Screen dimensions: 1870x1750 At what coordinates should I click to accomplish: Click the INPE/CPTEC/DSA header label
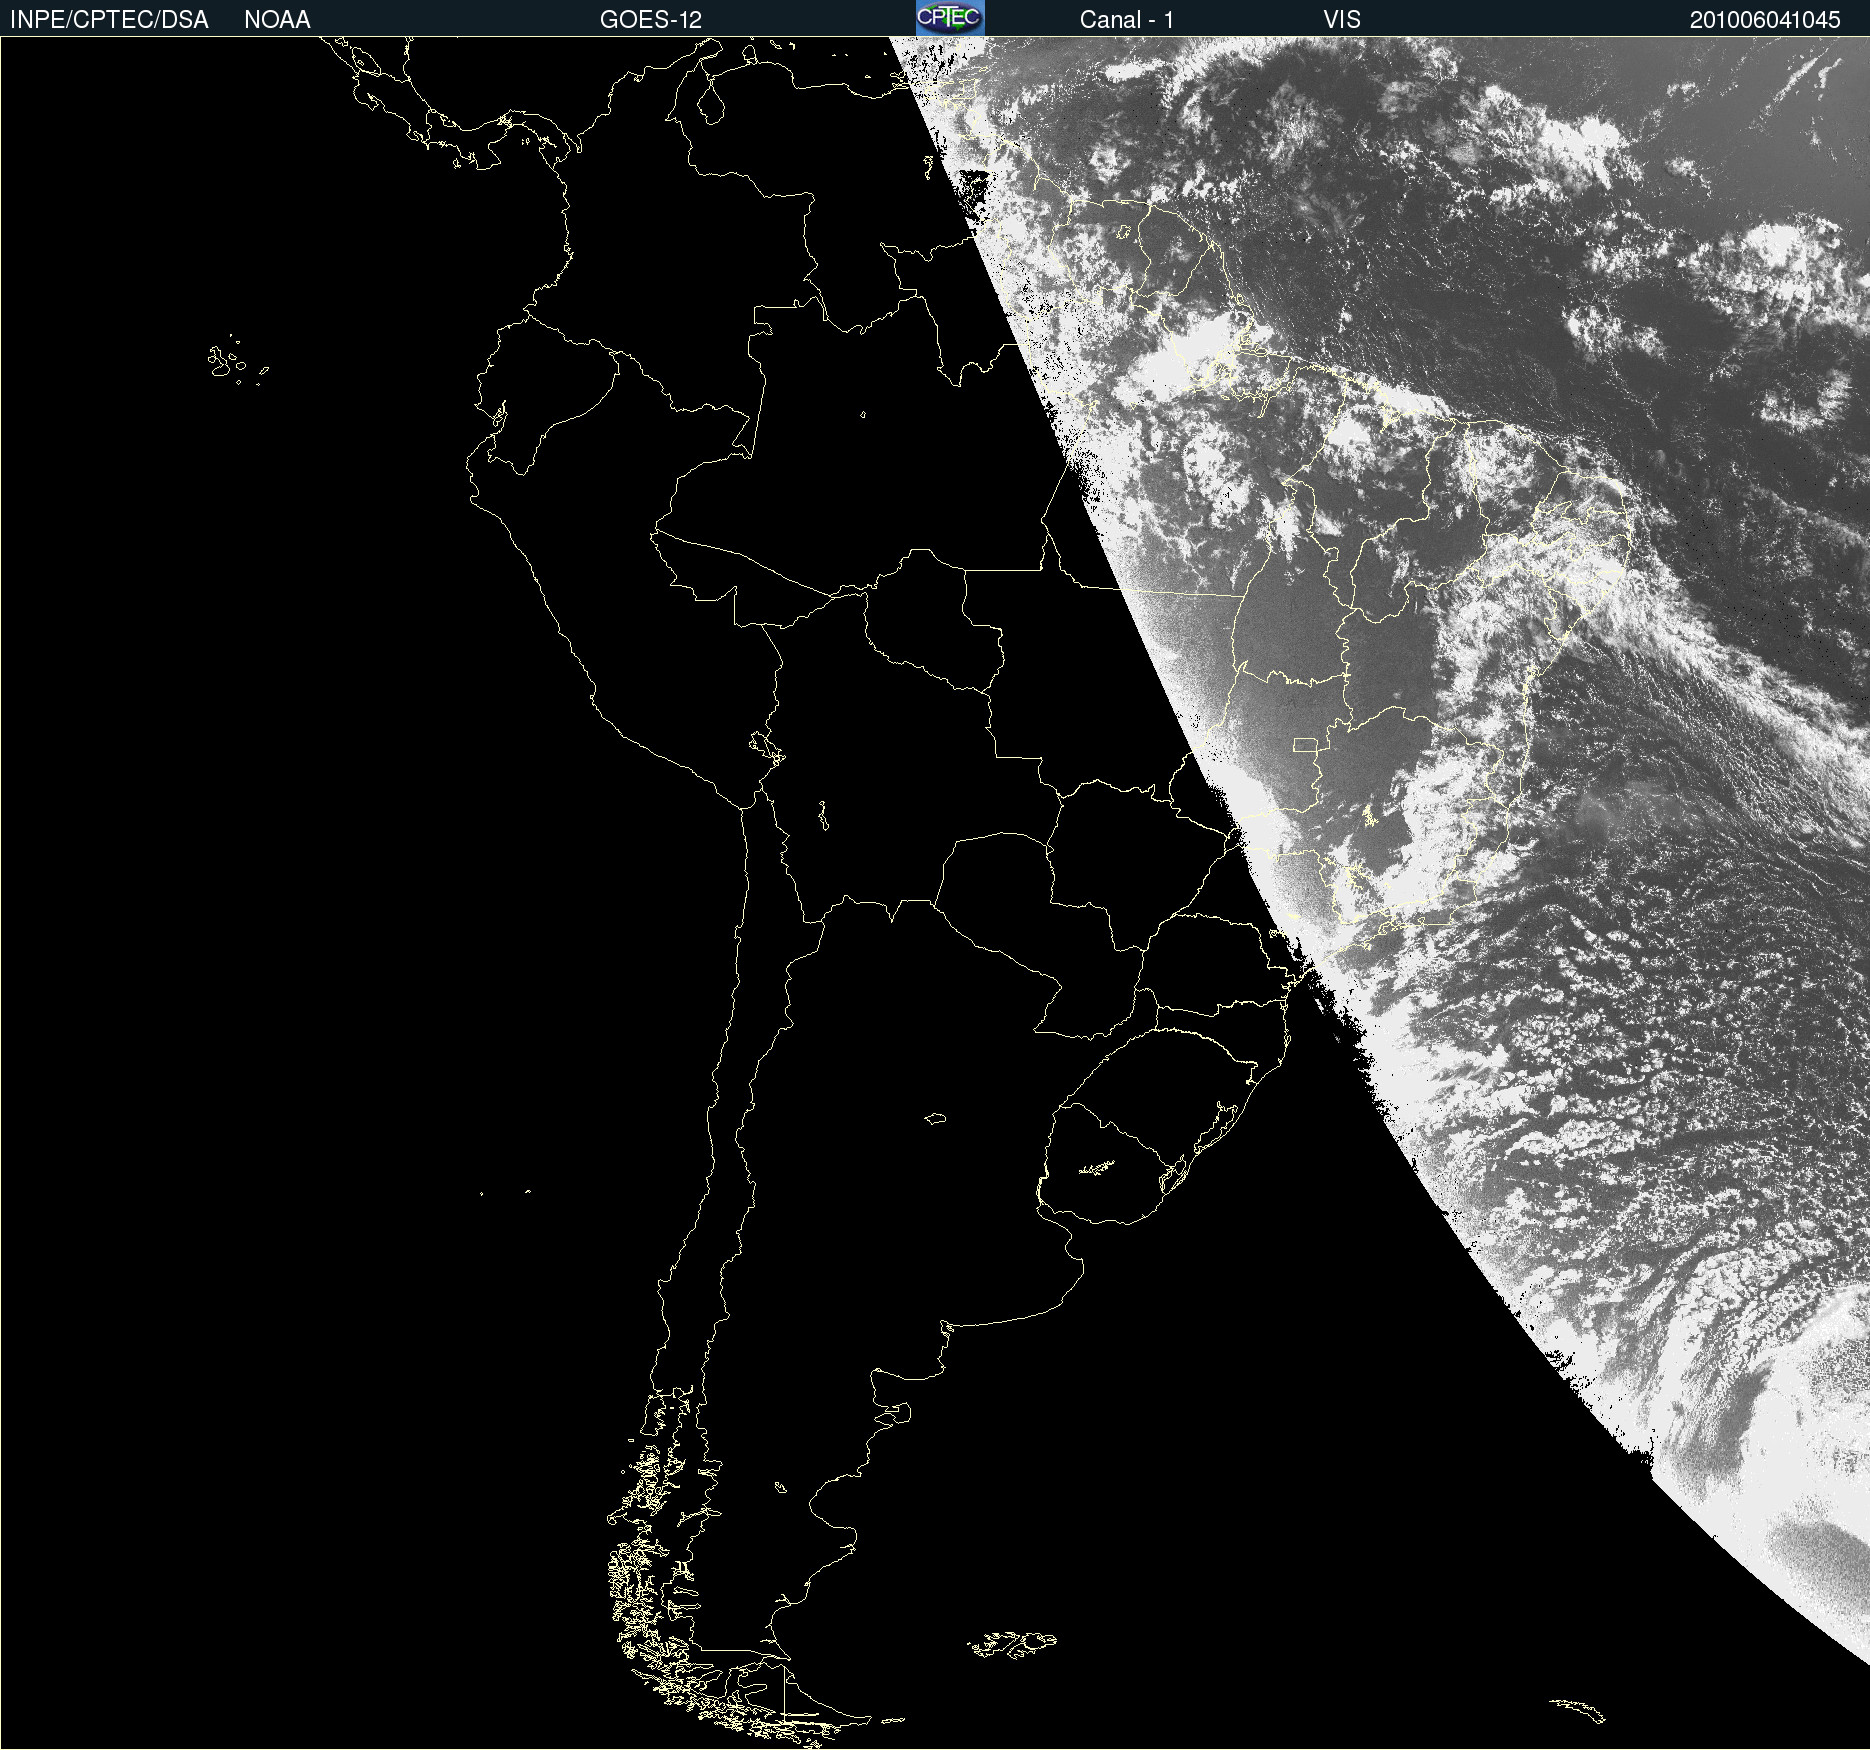(x=109, y=20)
